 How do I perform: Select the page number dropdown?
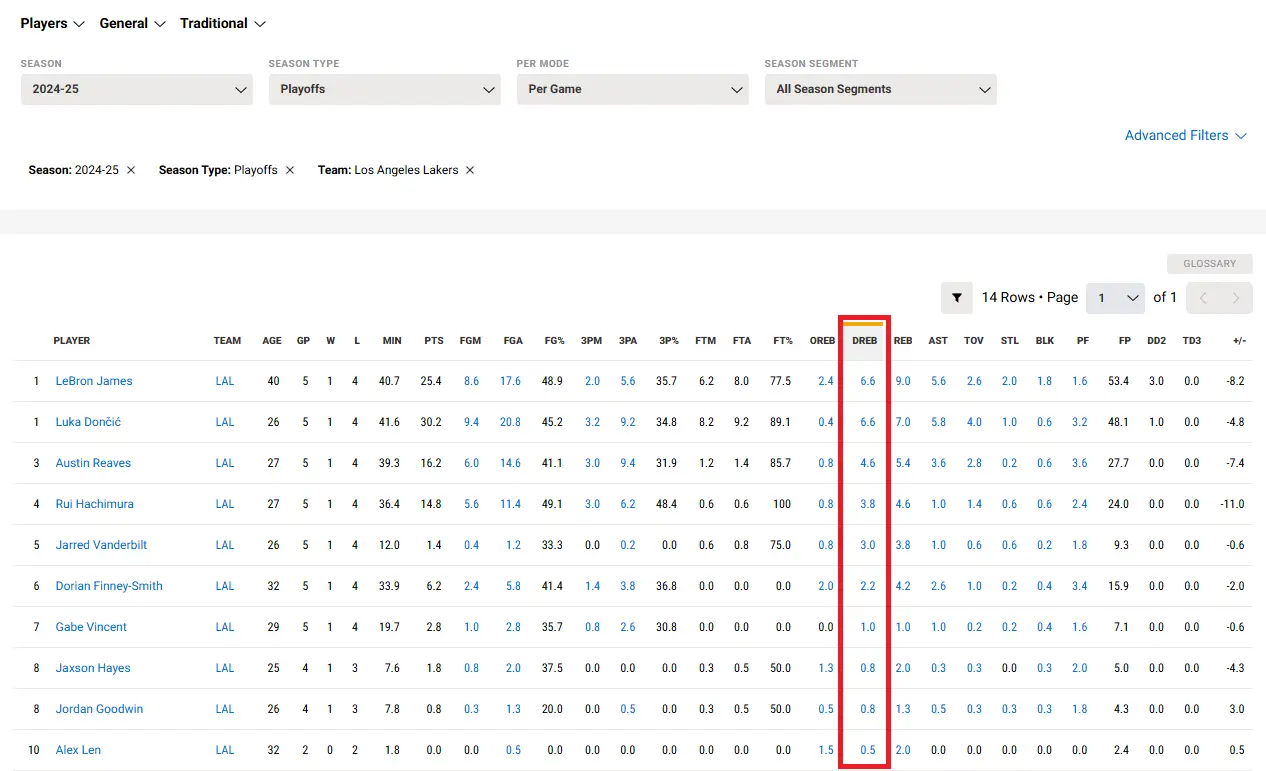pyautogui.click(x=1115, y=298)
